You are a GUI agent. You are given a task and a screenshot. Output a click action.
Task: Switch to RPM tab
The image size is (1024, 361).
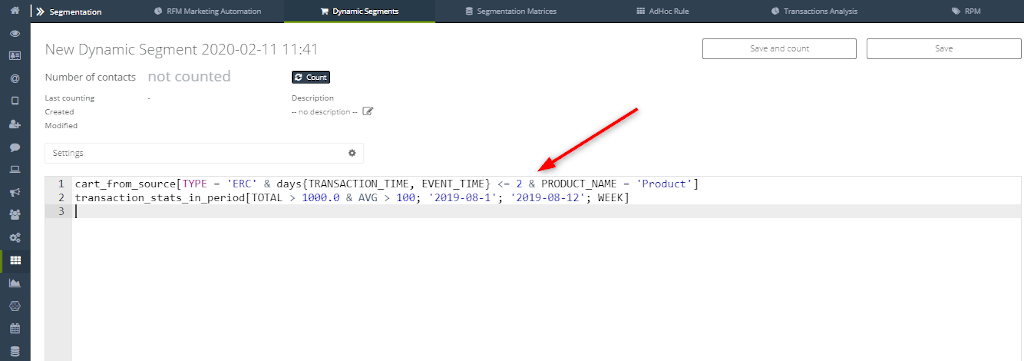(967, 11)
